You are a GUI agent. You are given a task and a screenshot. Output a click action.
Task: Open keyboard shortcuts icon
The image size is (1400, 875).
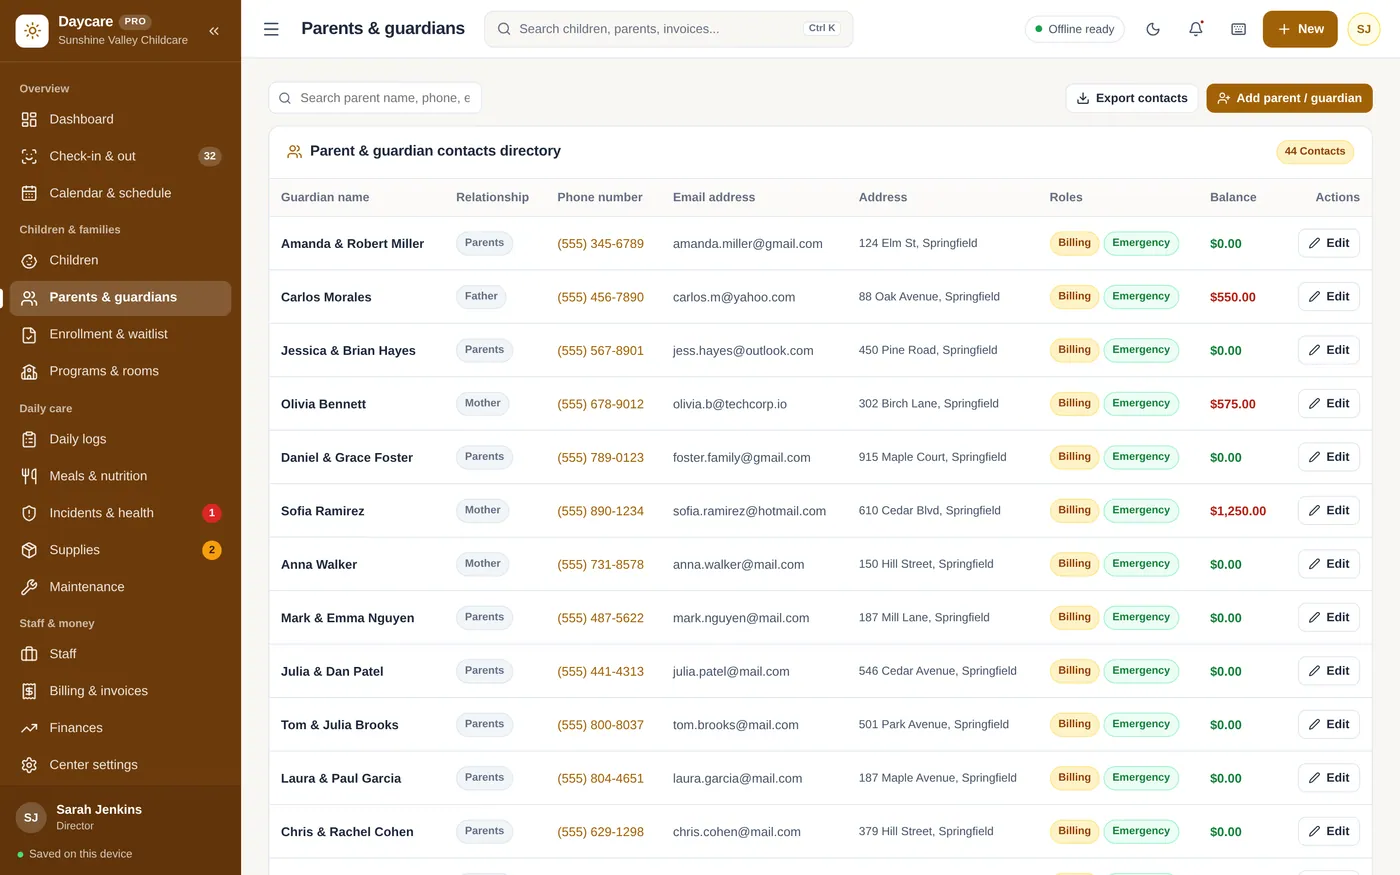click(x=1239, y=29)
